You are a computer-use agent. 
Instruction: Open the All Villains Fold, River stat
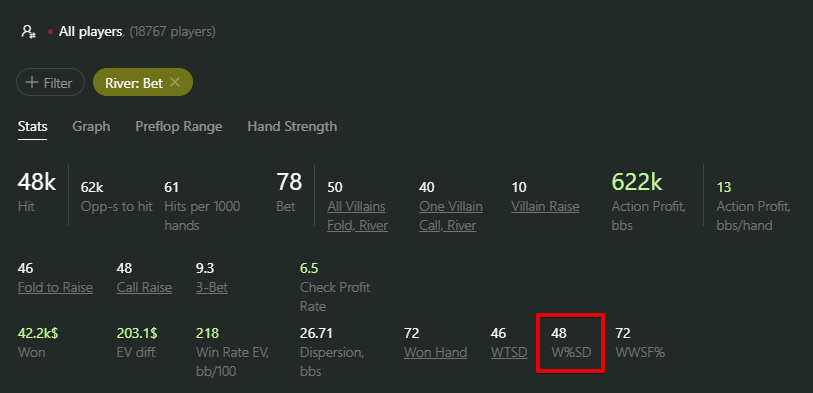pos(357,216)
